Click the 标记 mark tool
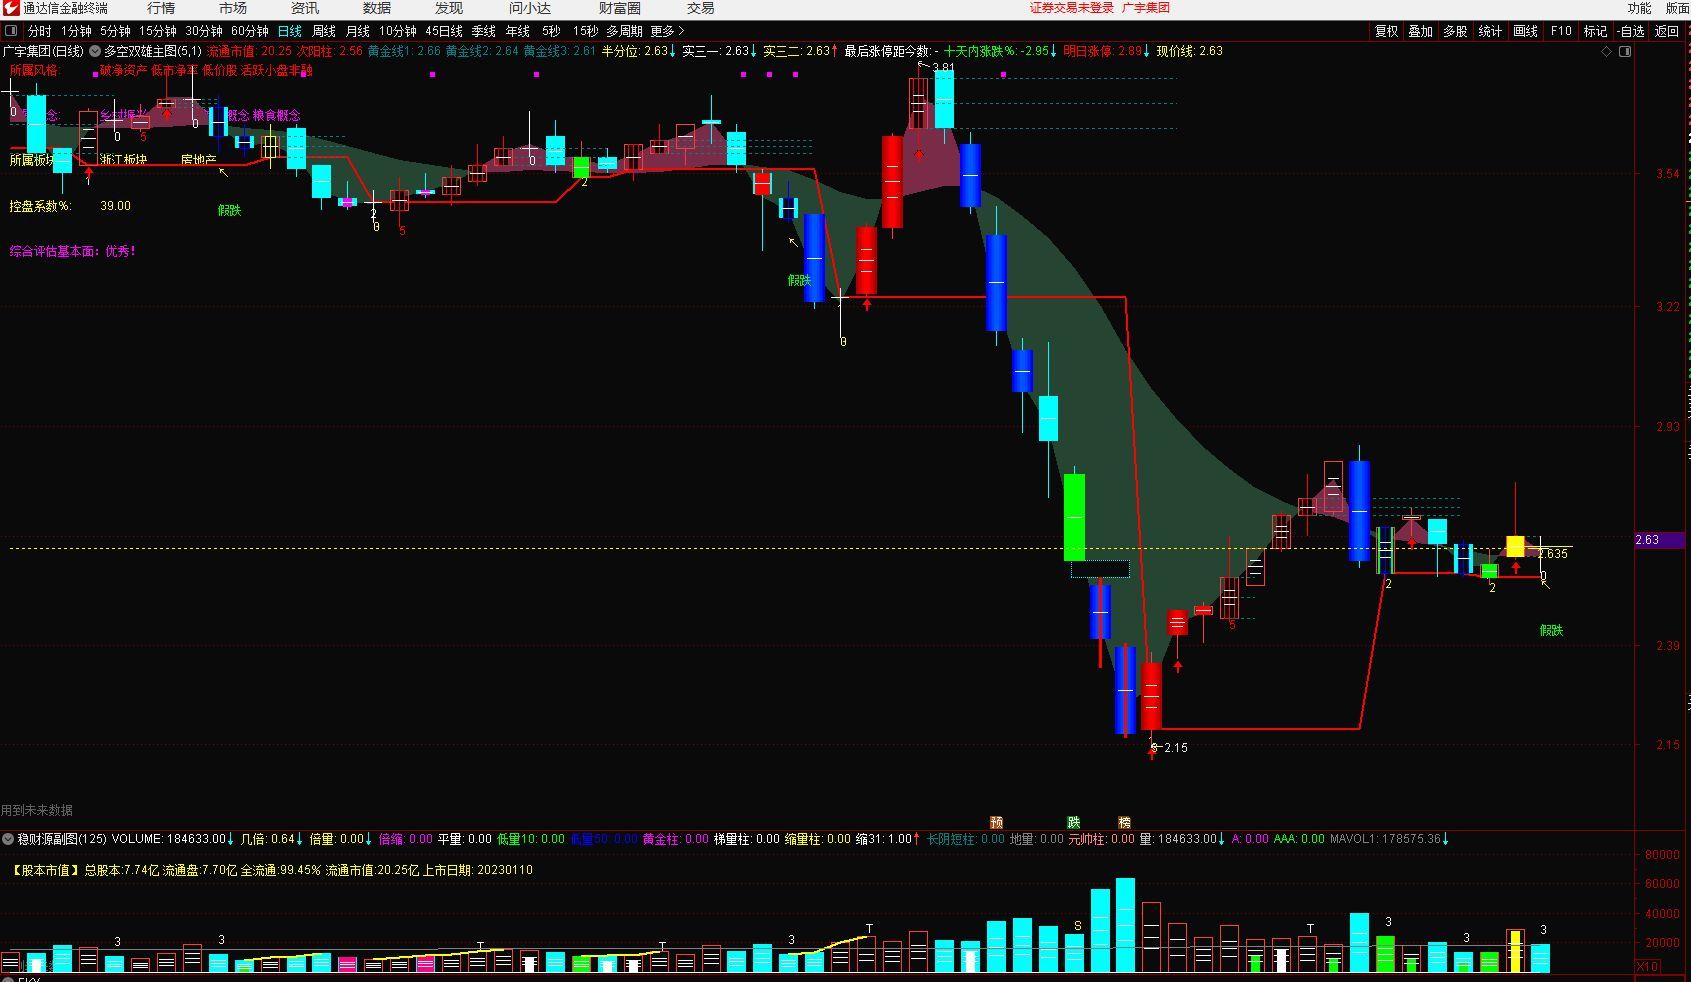This screenshot has width=1691, height=982. [1596, 31]
